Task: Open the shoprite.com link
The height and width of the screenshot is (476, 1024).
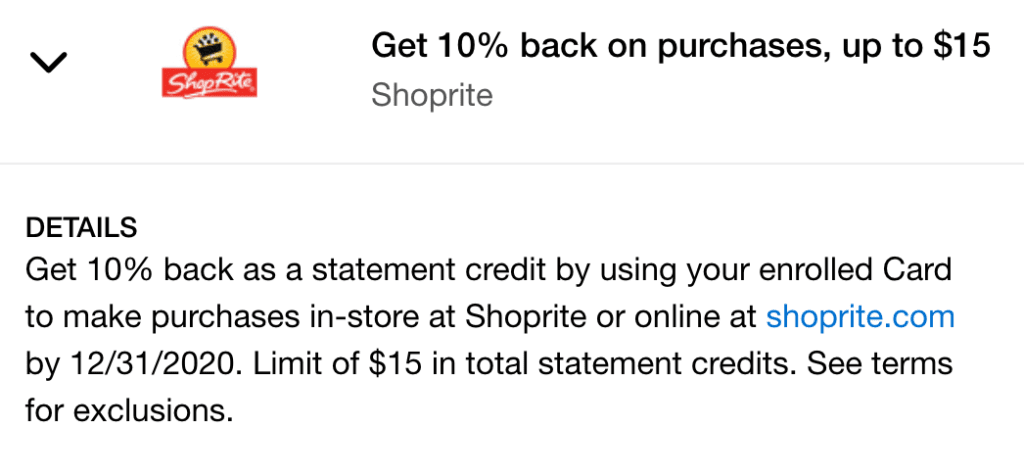Action: [860, 317]
